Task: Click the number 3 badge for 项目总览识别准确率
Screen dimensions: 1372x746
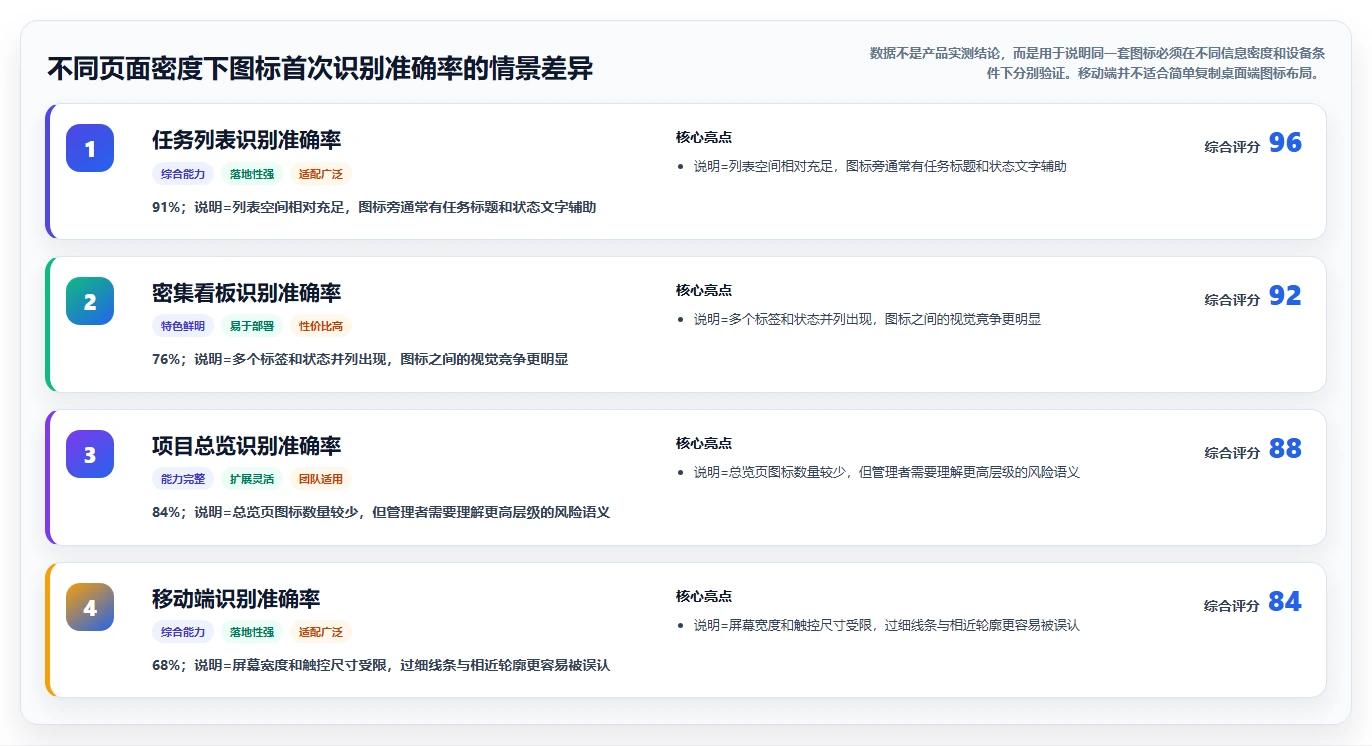Action: (x=90, y=454)
